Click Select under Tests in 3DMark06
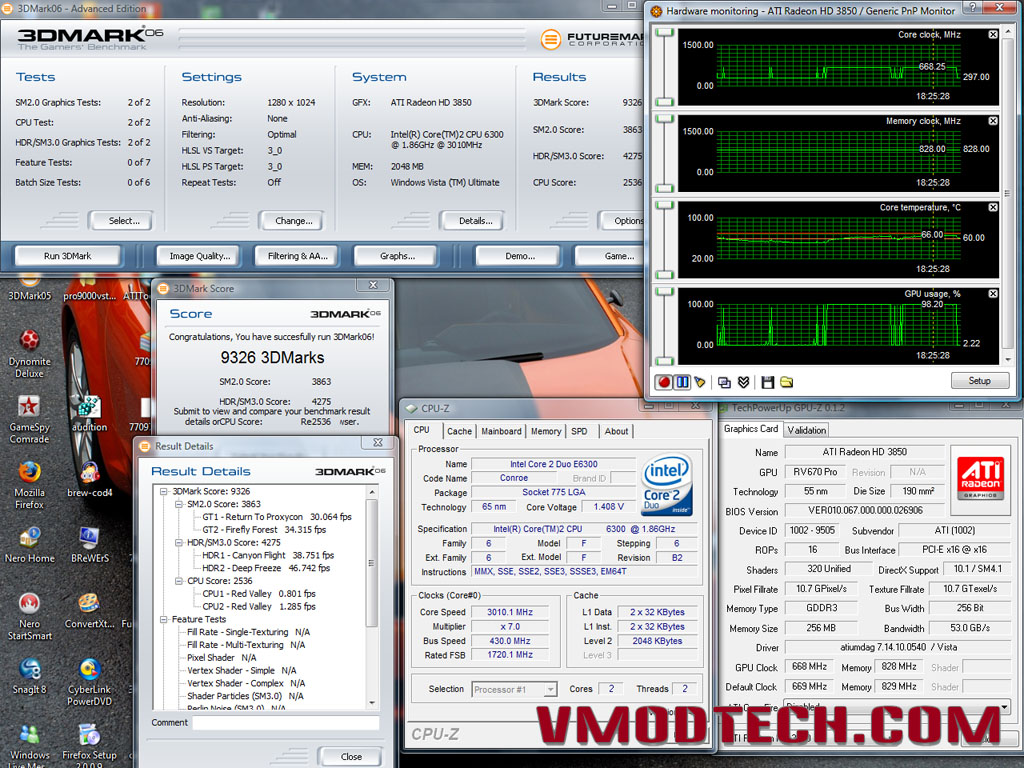 coord(123,221)
